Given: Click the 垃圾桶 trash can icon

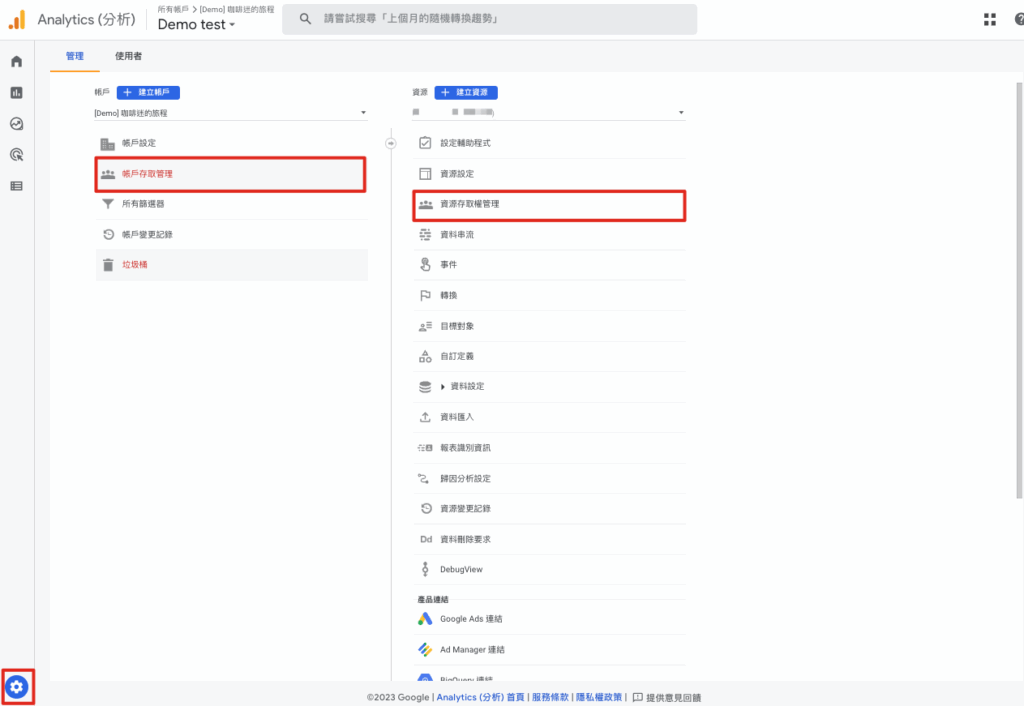Looking at the screenshot, I should click(108, 265).
